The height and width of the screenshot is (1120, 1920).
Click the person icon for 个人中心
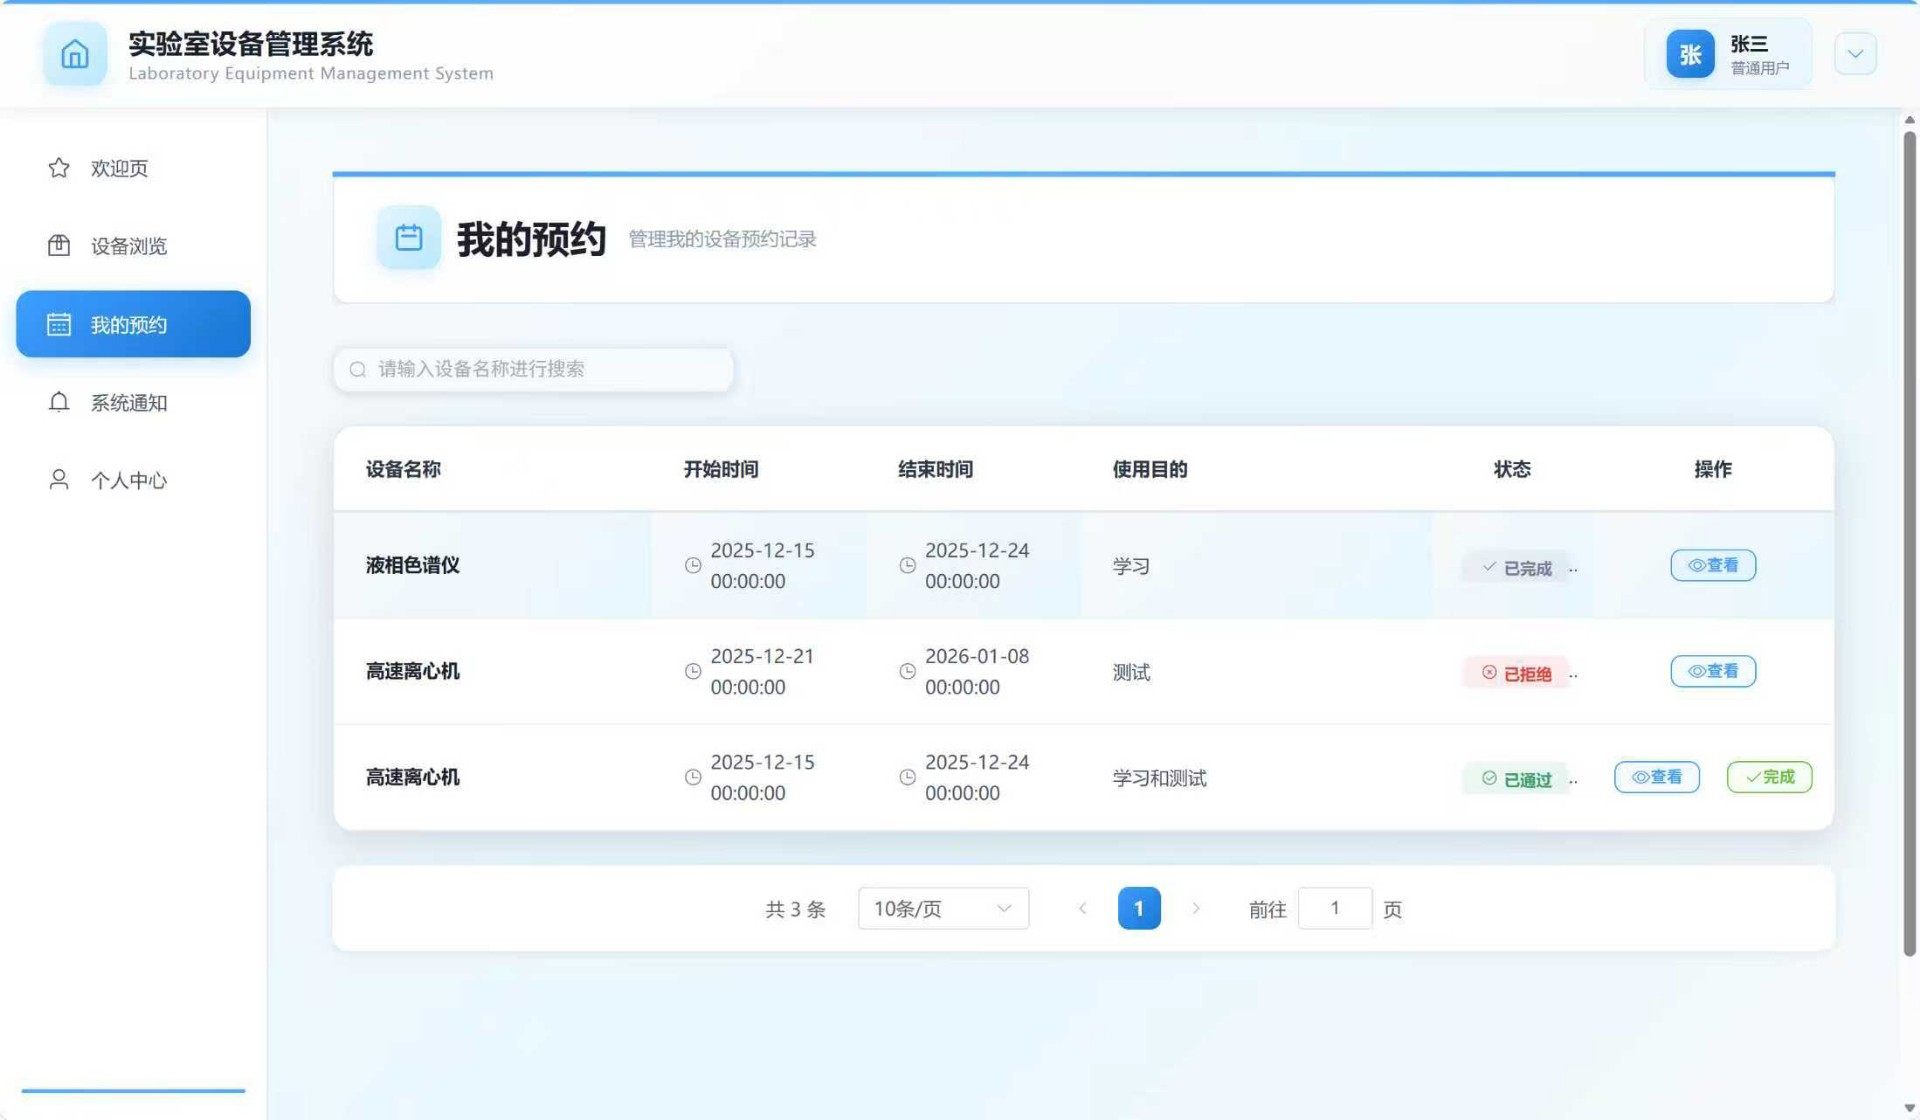(x=59, y=480)
